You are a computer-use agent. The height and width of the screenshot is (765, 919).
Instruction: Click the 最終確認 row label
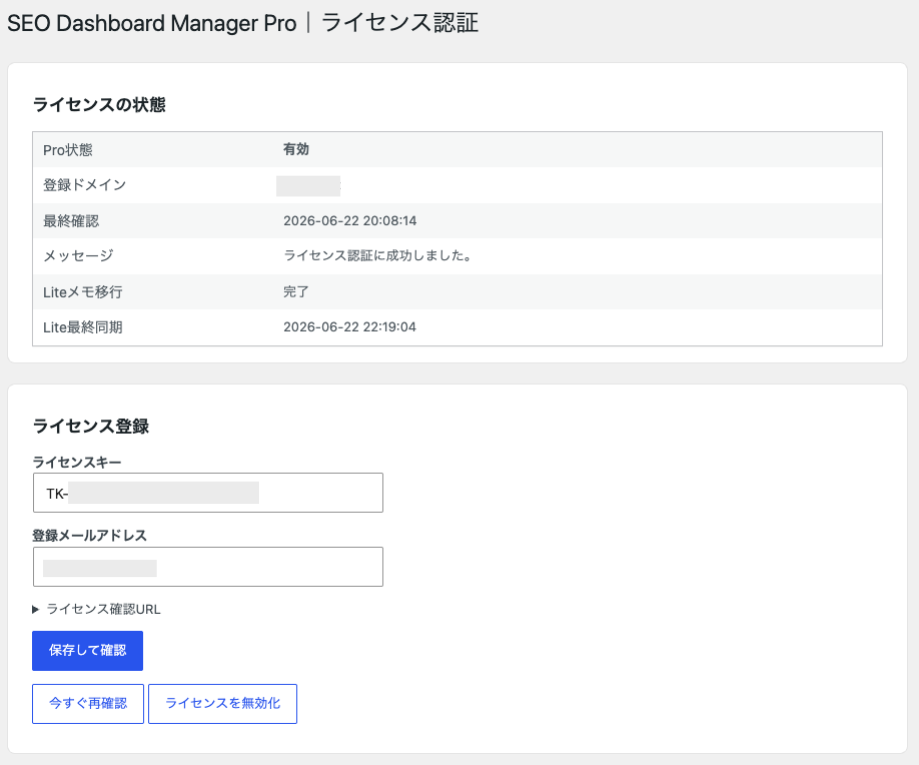[71, 221]
